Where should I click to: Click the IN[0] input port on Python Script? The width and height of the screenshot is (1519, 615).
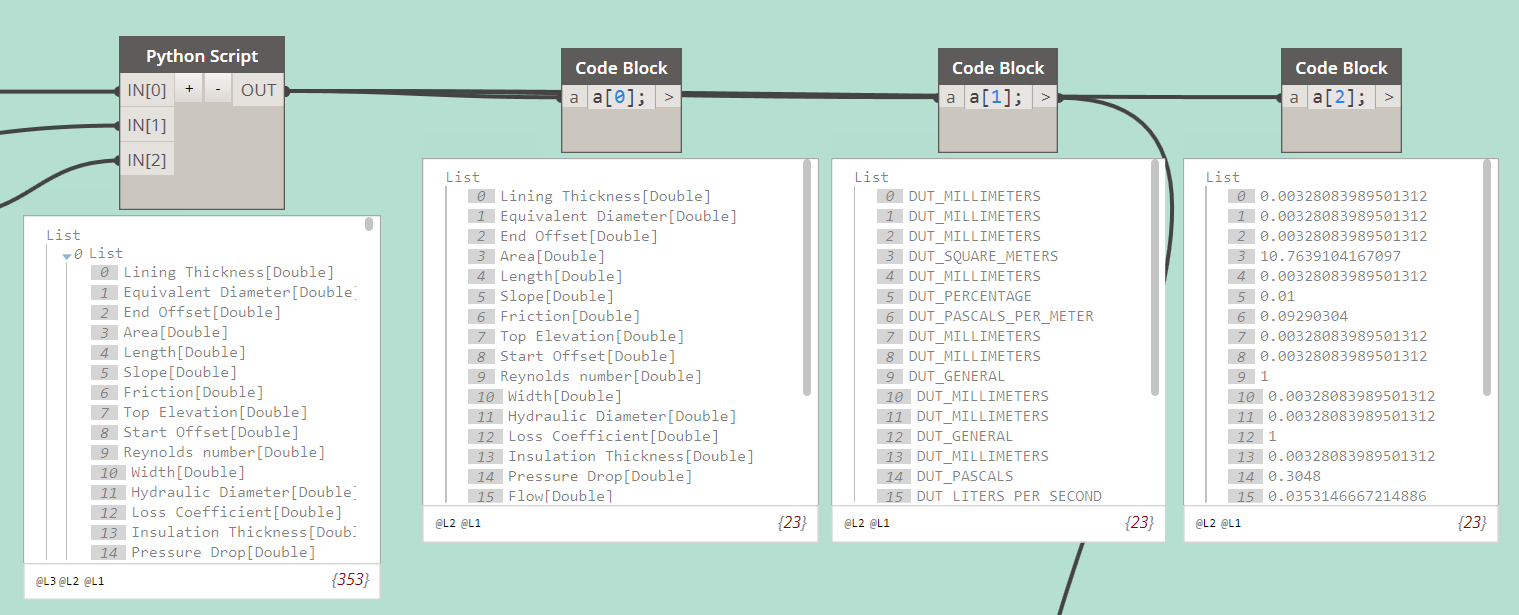point(146,89)
